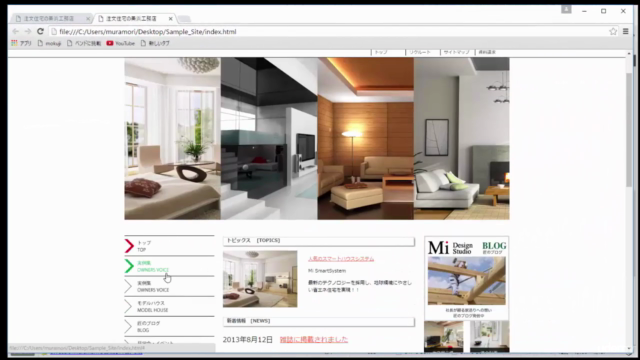Open the アプリ apps bookmark

[21, 43]
